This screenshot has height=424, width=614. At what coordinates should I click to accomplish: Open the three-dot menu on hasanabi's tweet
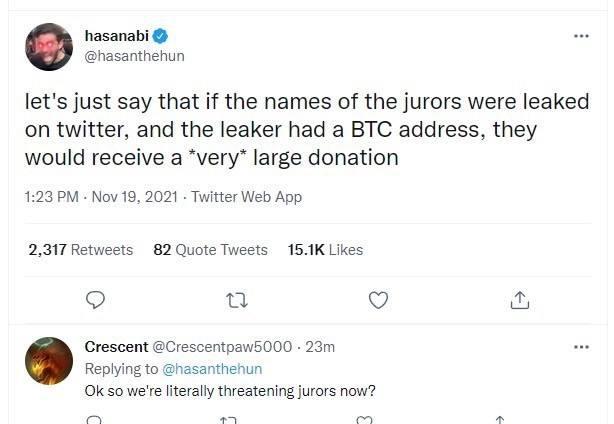[x=581, y=36]
